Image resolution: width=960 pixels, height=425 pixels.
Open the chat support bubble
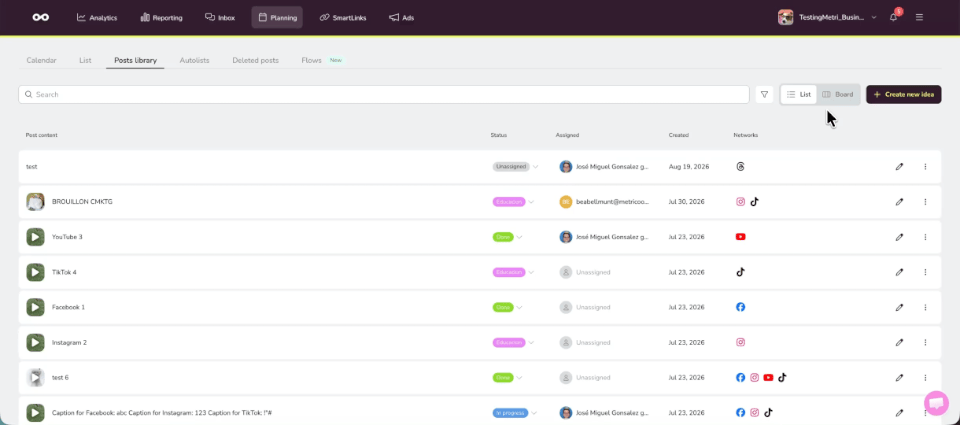click(x=936, y=403)
